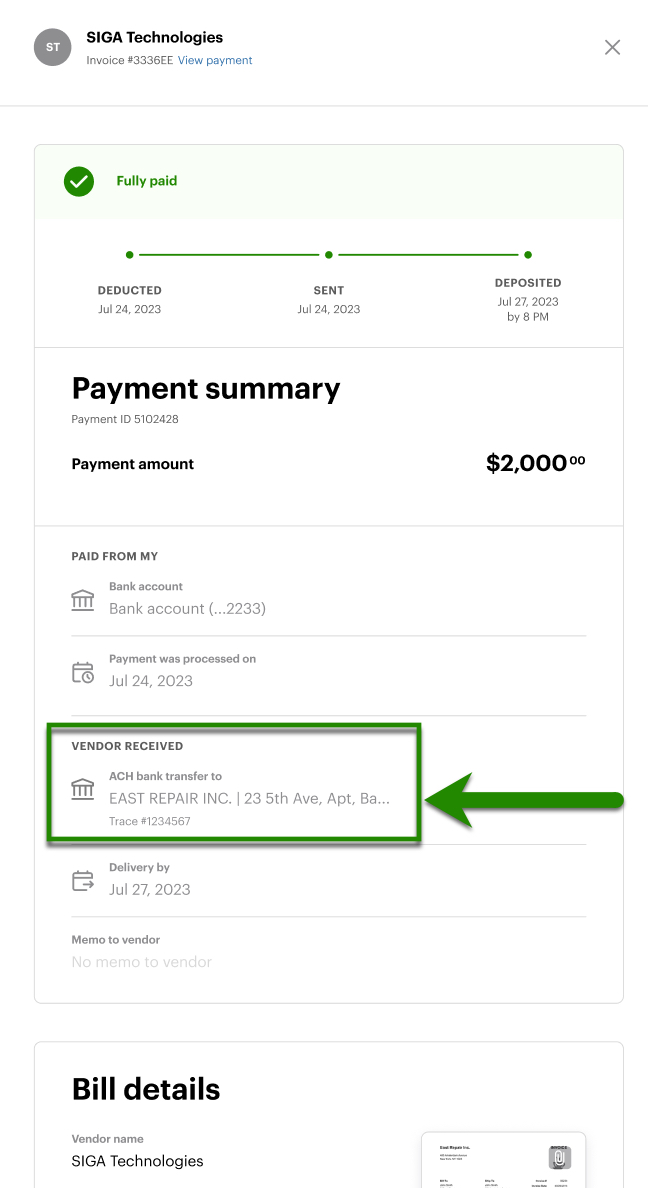The height and width of the screenshot is (1188, 648).
Task: Open the View payment link
Action: (x=215, y=60)
